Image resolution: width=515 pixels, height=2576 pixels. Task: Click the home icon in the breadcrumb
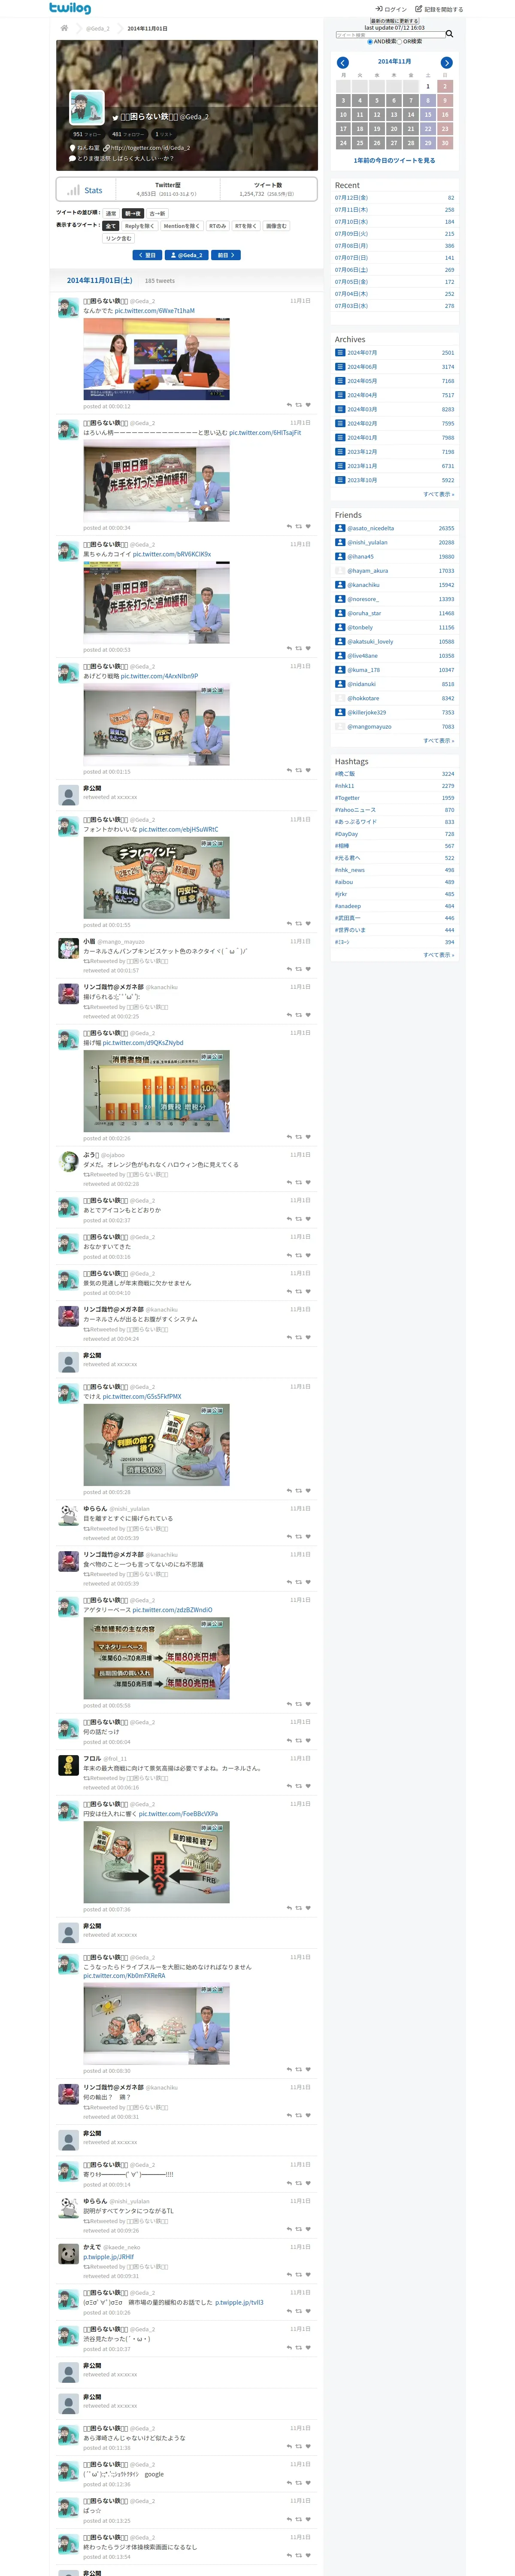[x=65, y=28]
